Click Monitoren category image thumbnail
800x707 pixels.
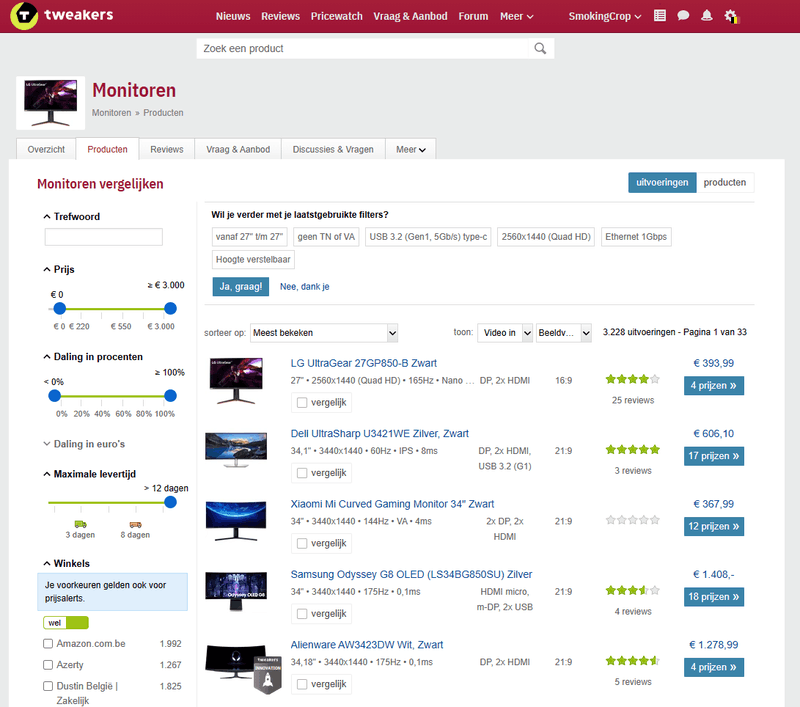(x=51, y=103)
